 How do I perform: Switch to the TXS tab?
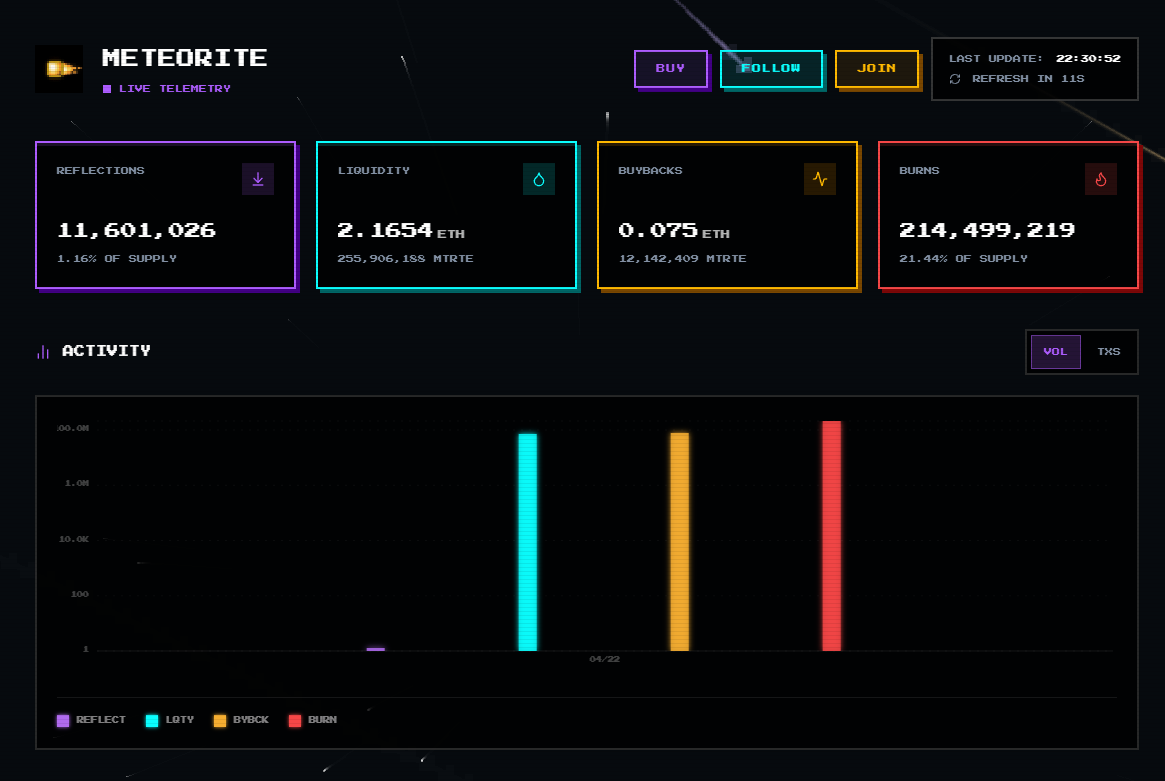pos(1108,351)
